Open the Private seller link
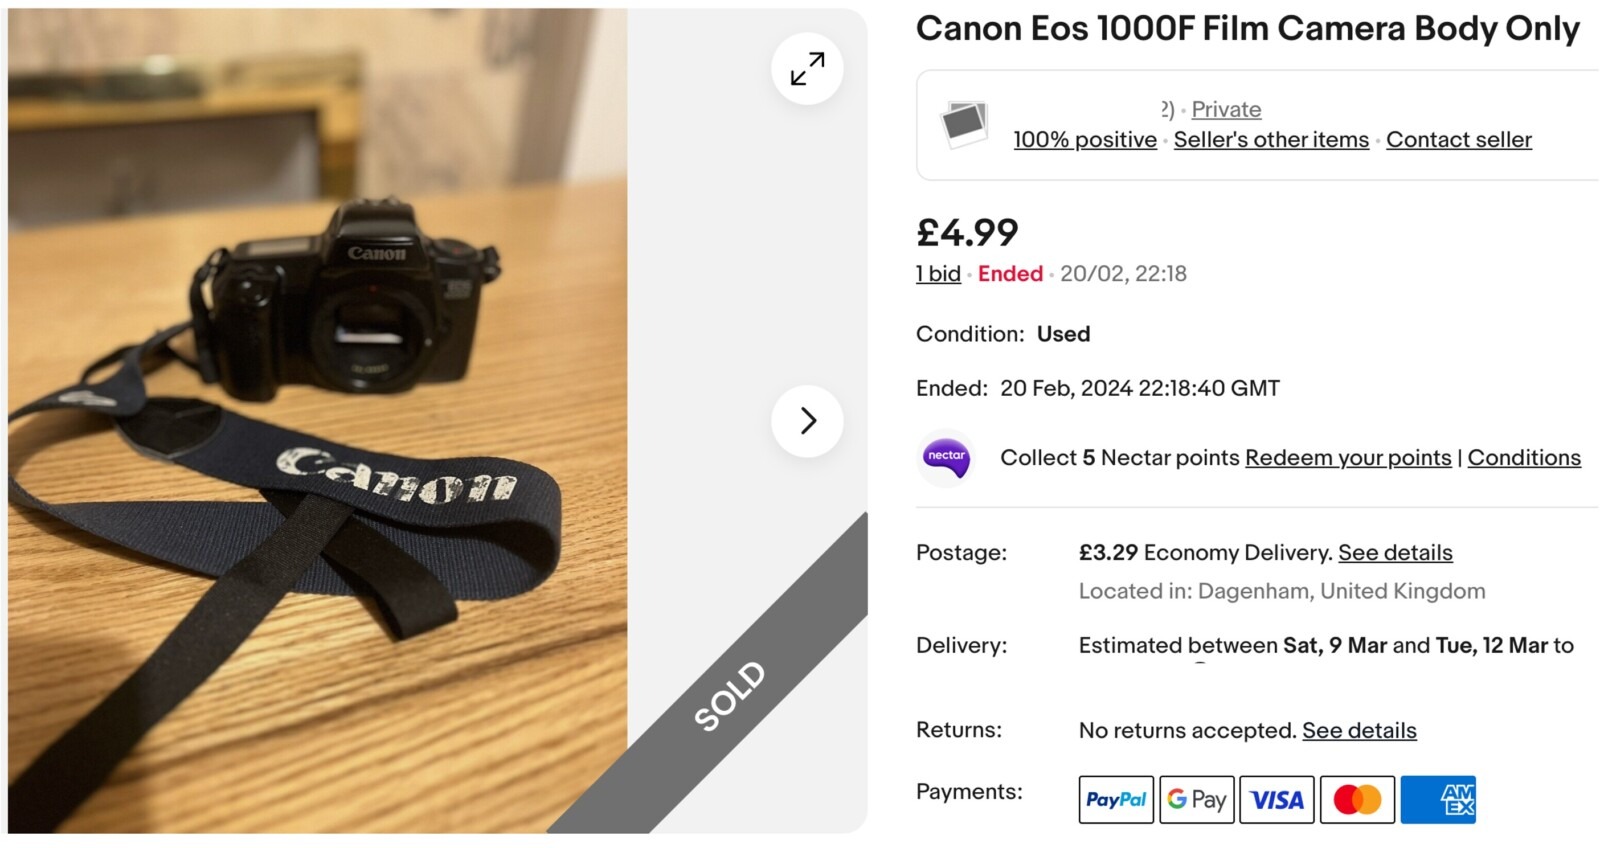This screenshot has height=848, width=1600. click(1226, 110)
